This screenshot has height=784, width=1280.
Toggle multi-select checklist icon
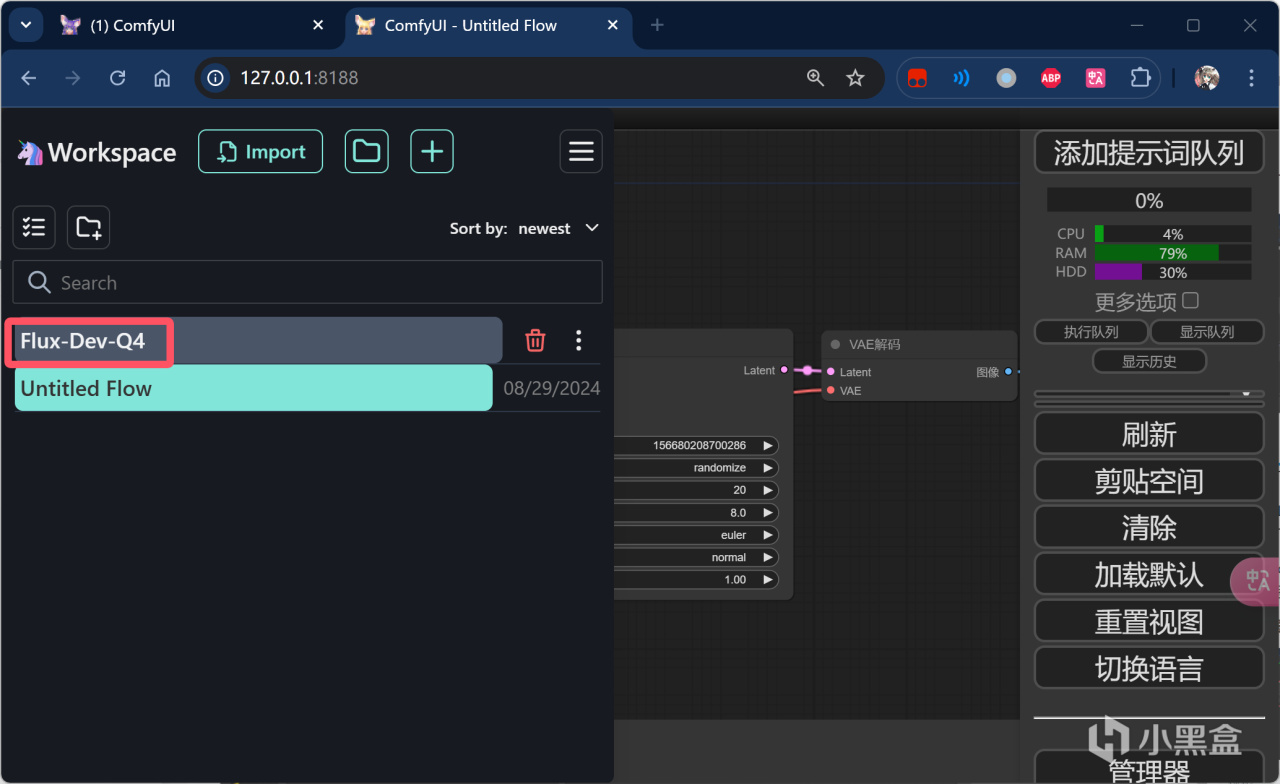pos(34,228)
